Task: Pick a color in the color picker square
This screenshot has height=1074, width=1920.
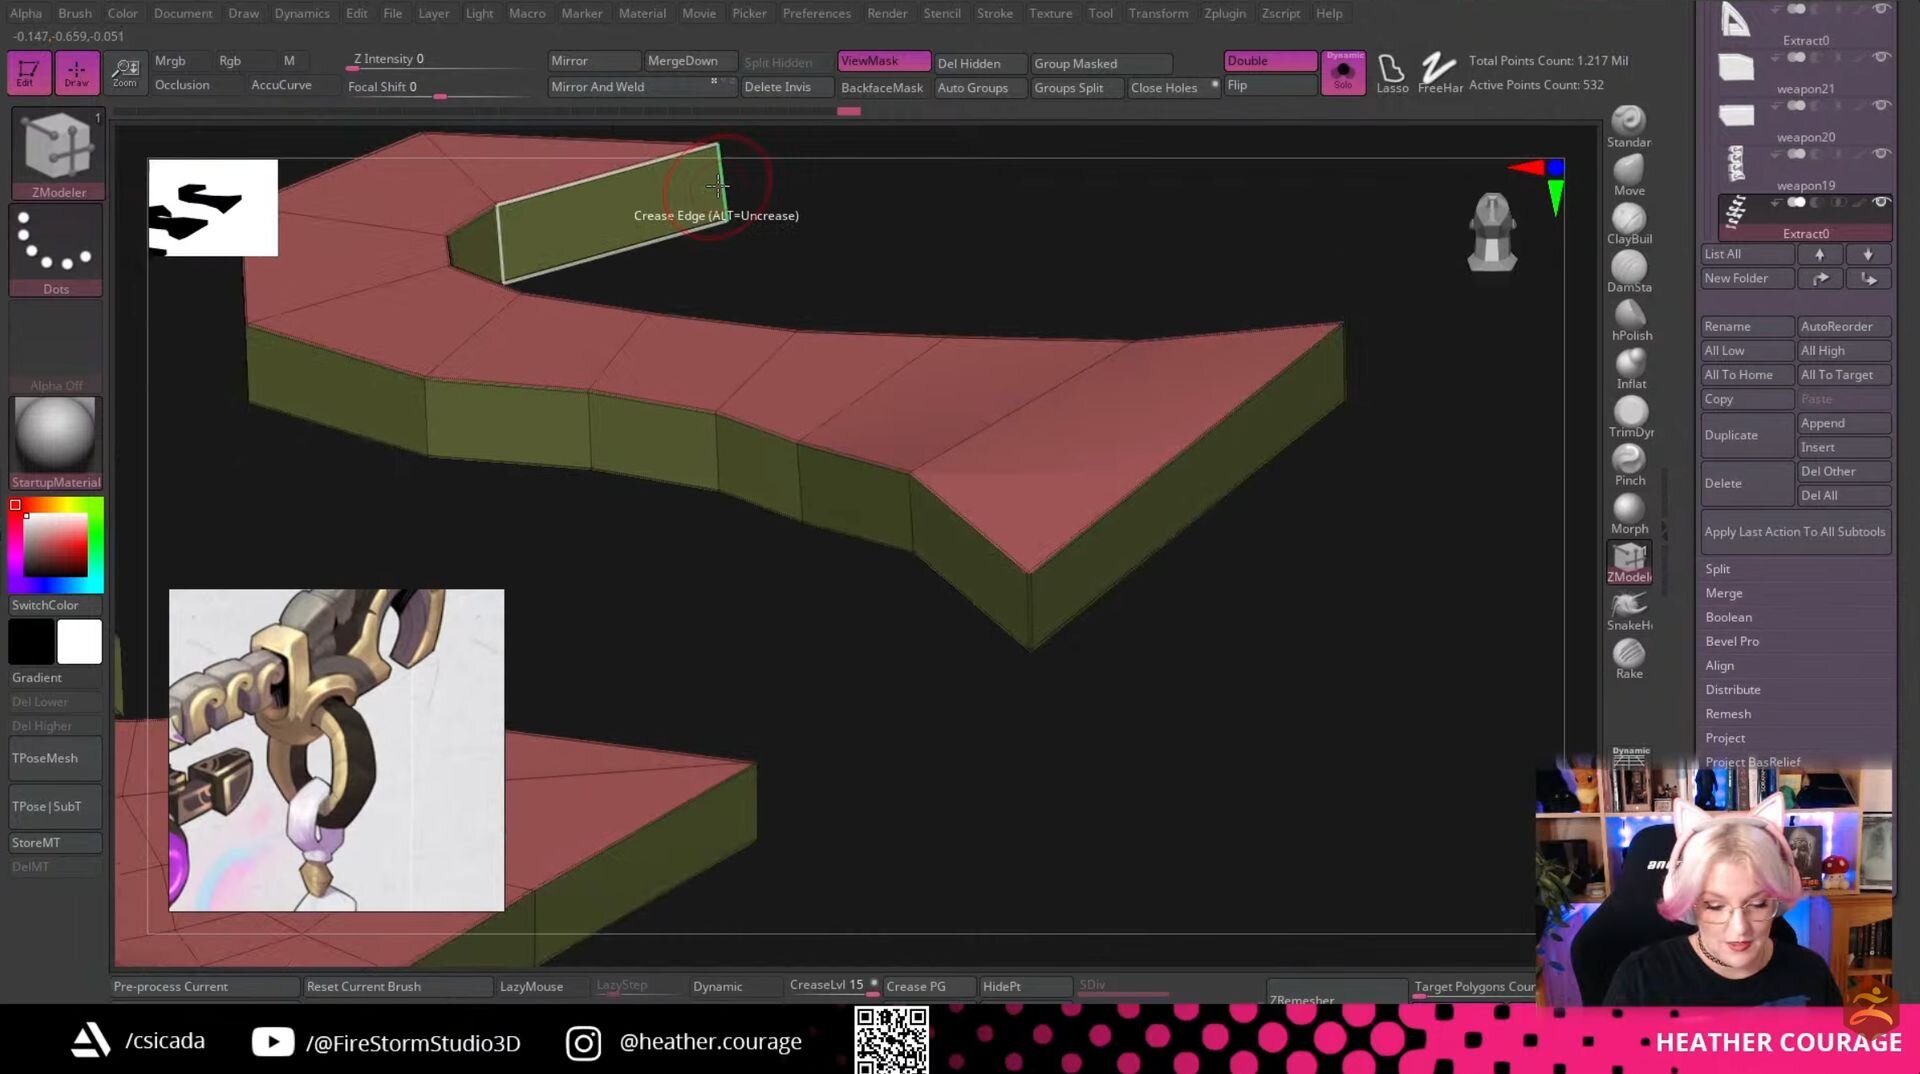Action: coord(56,545)
